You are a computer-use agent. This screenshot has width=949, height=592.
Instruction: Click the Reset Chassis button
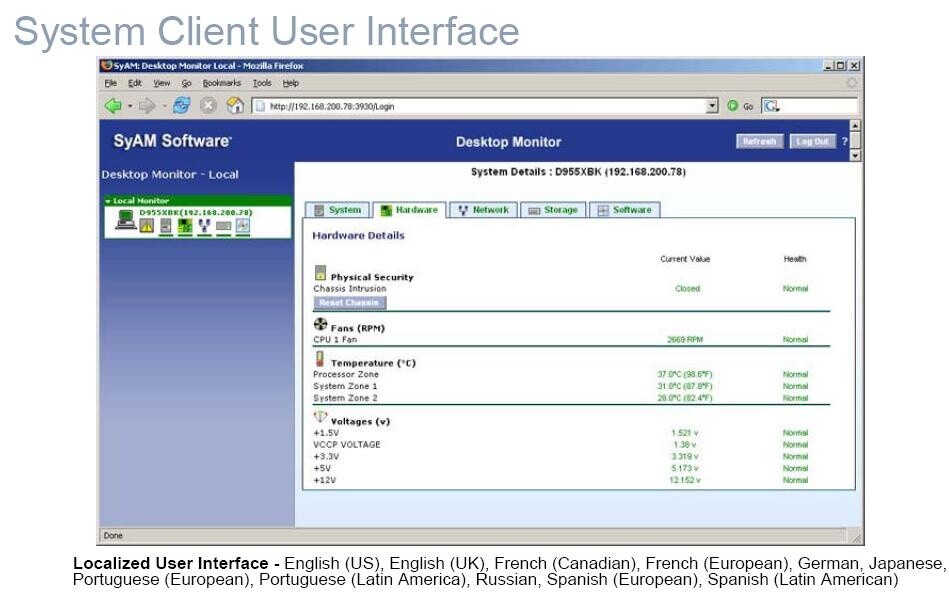[349, 302]
